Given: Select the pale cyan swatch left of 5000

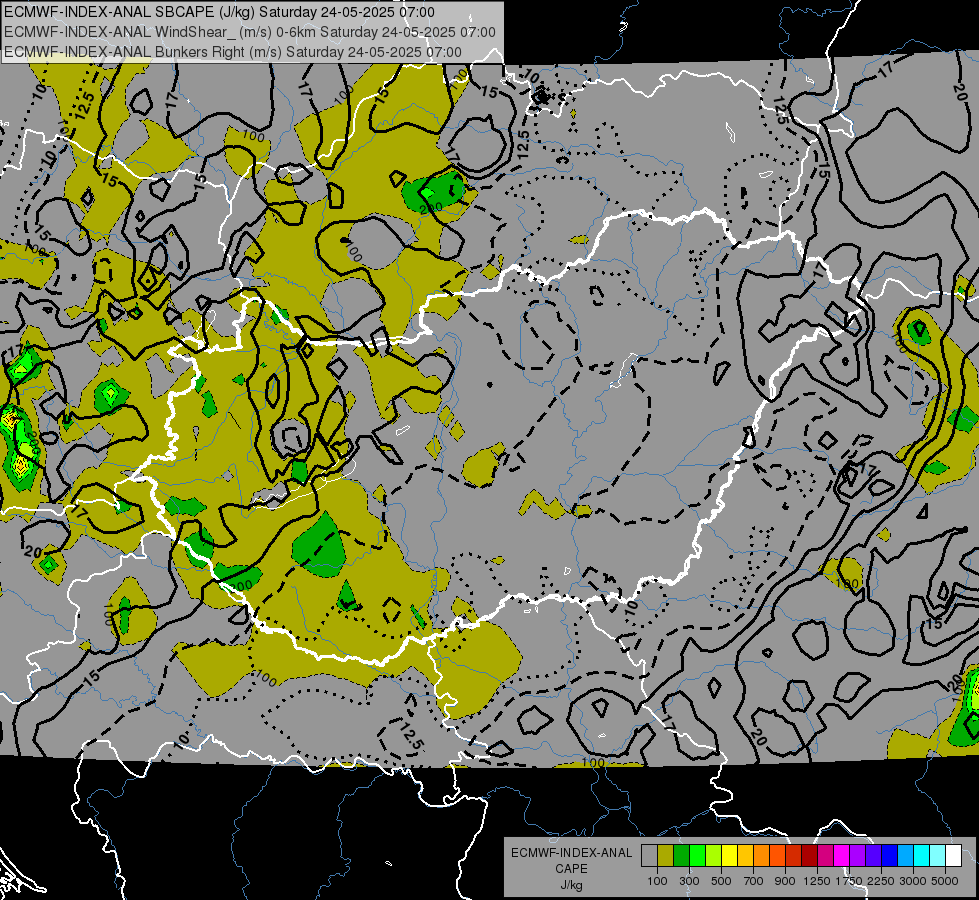Looking at the screenshot, I should [x=938, y=855].
